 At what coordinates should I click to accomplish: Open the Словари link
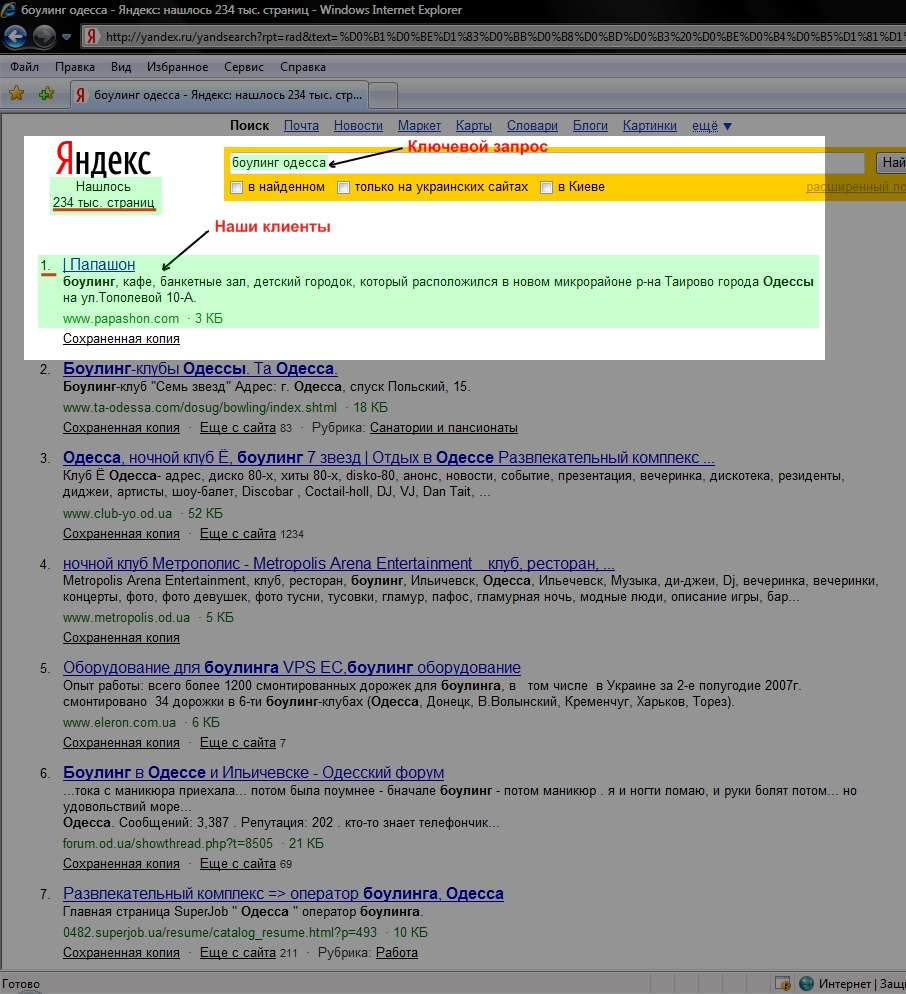532,126
